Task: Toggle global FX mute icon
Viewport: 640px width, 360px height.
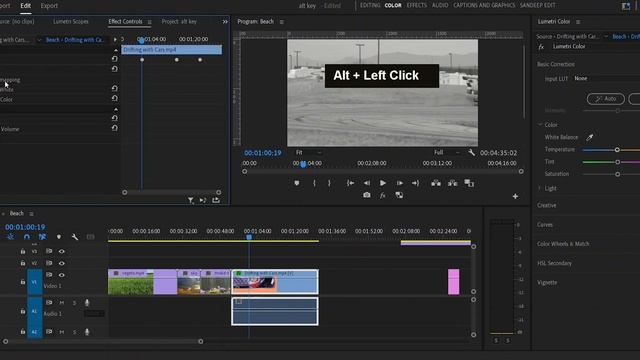Action: point(382,196)
